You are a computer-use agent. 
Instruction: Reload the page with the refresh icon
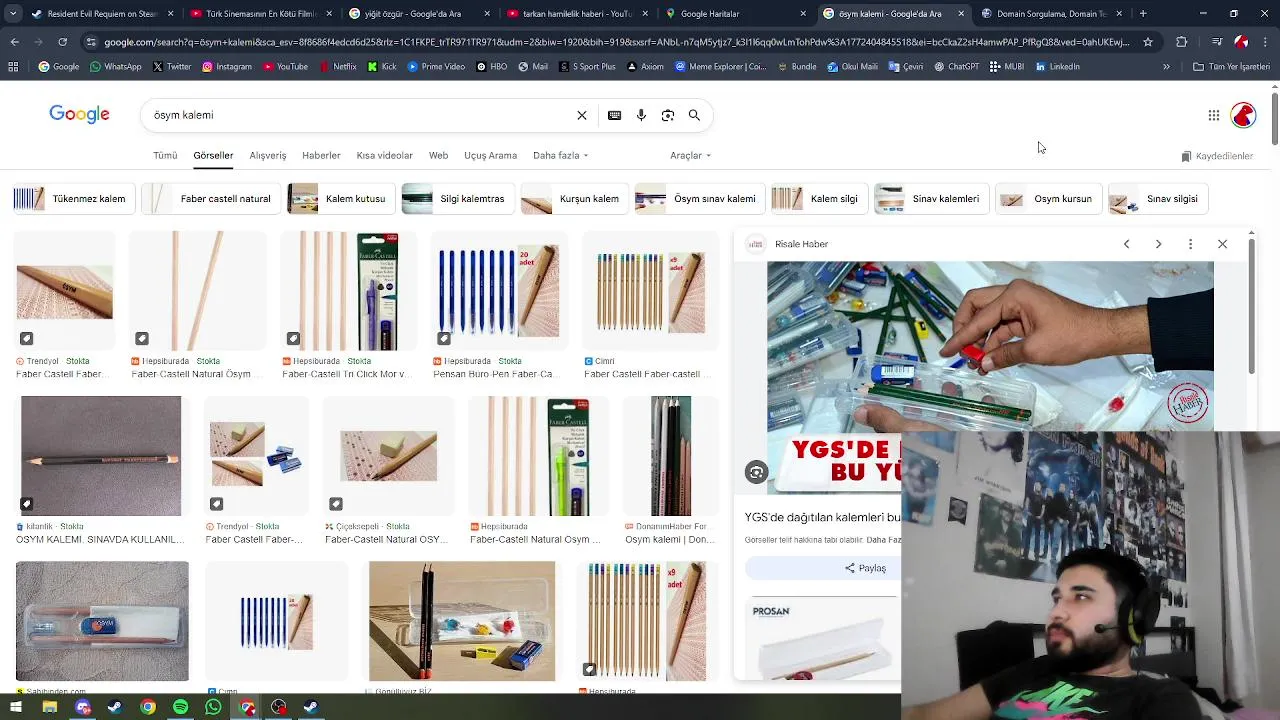point(62,42)
